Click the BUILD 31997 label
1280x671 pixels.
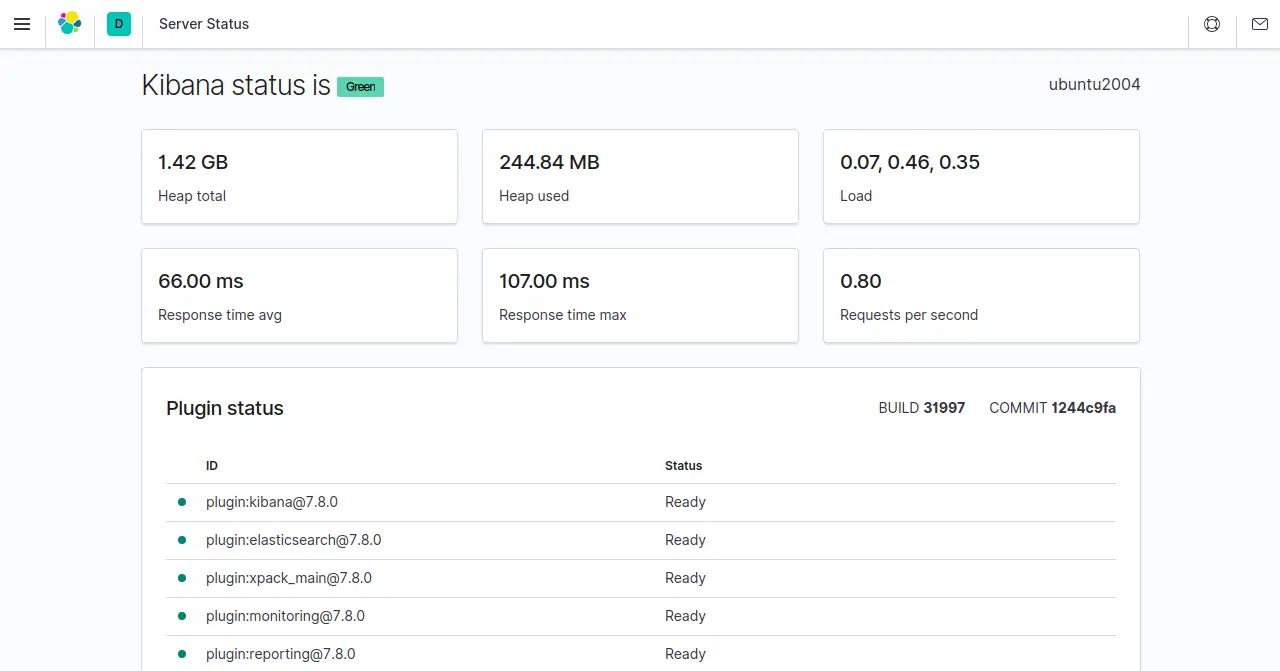(x=922, y=408)
